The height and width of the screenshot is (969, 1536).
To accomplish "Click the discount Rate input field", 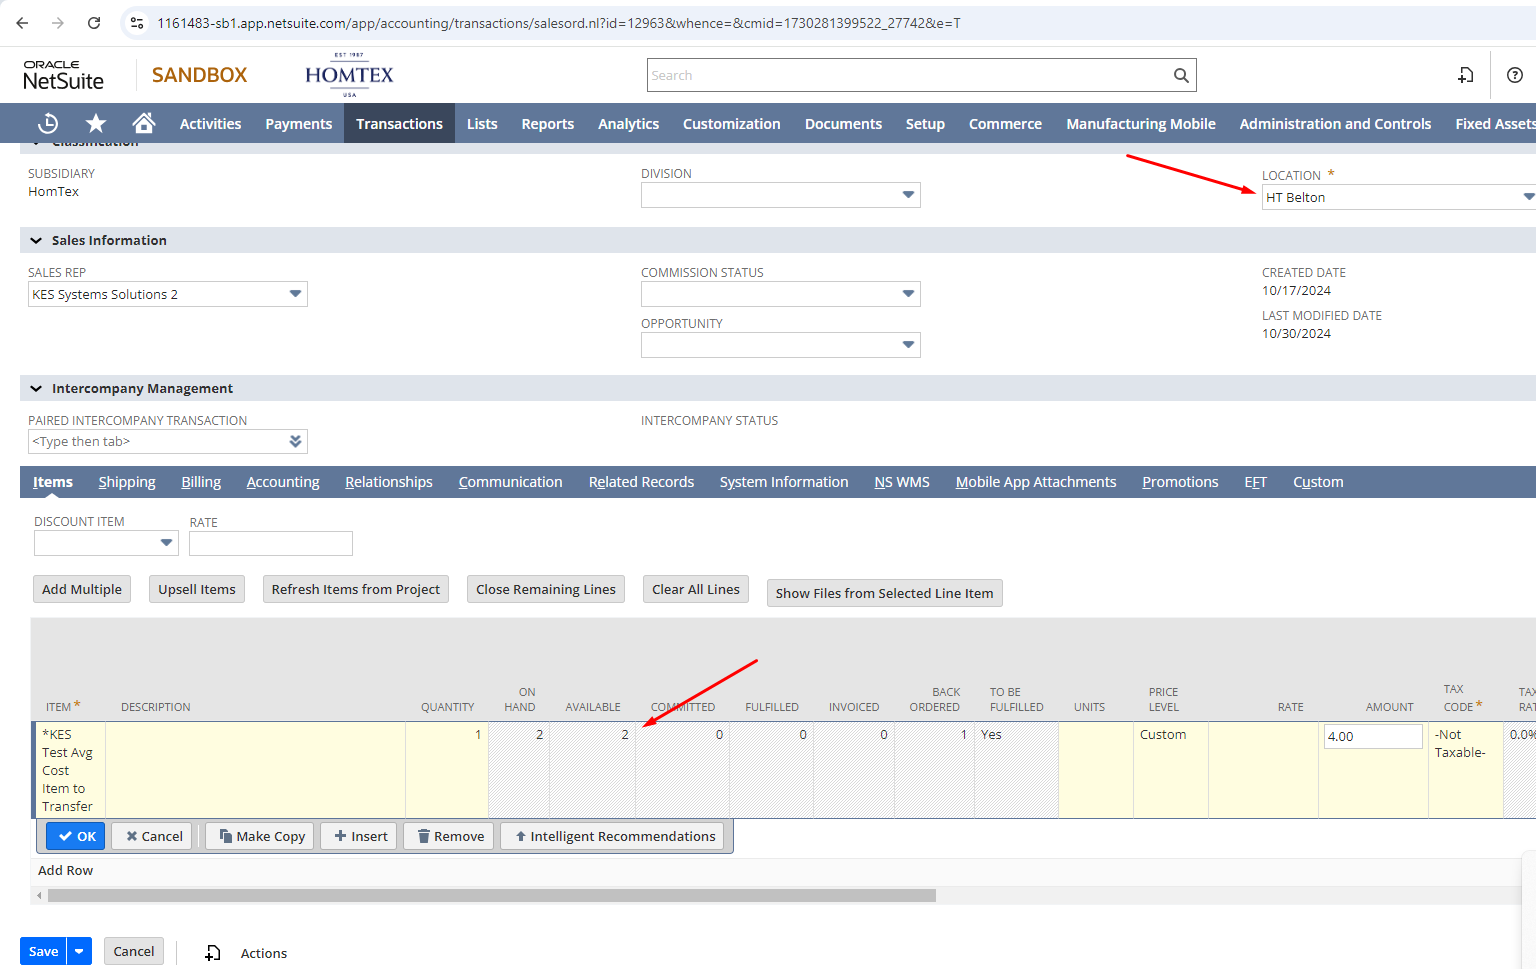I will (x=271, y=543).
